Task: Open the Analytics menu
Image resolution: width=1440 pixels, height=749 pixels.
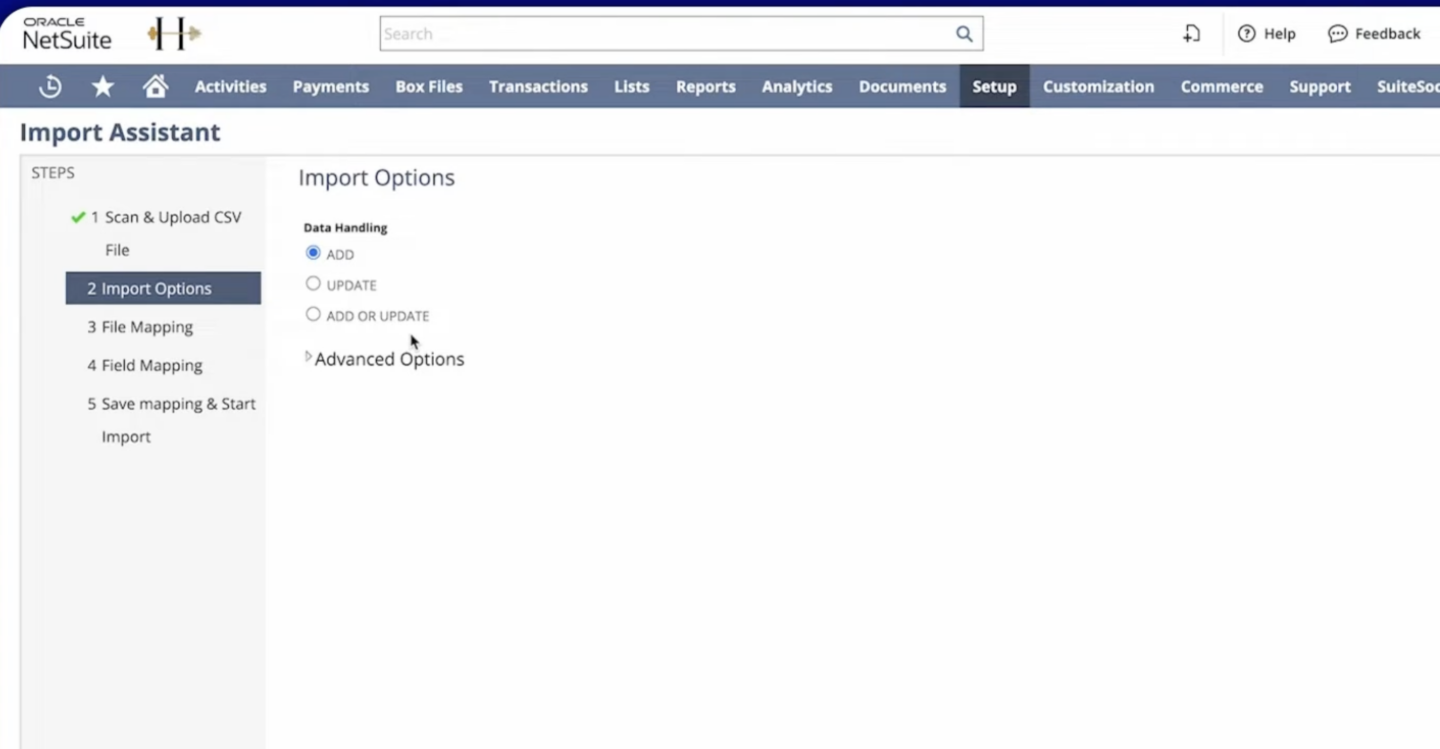Action: (x=797, y=87)
